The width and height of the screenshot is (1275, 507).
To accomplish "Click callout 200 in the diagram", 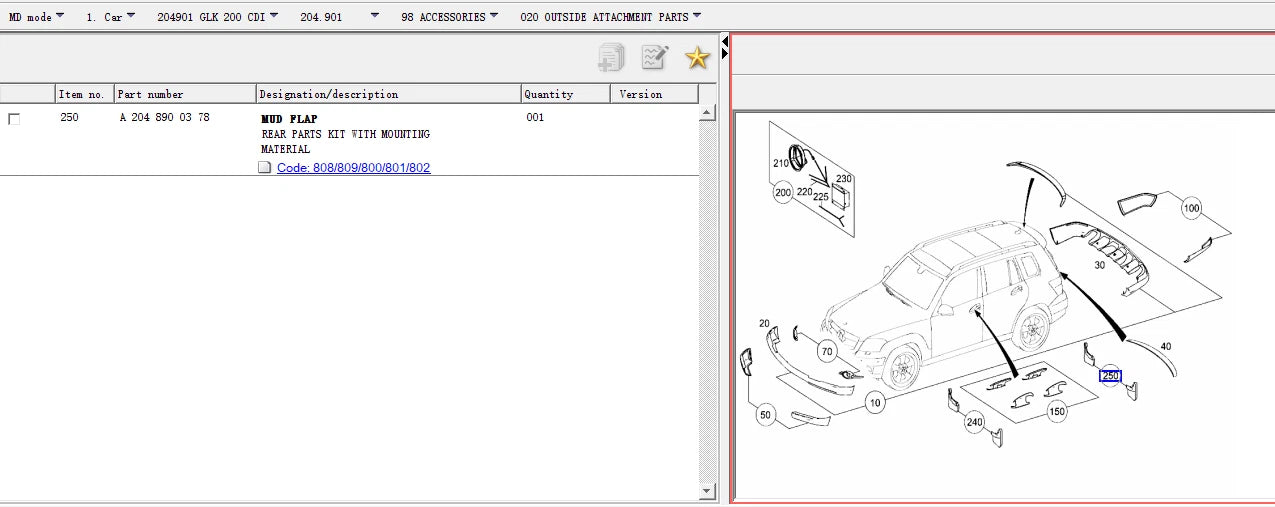I will tap(783, 193).
